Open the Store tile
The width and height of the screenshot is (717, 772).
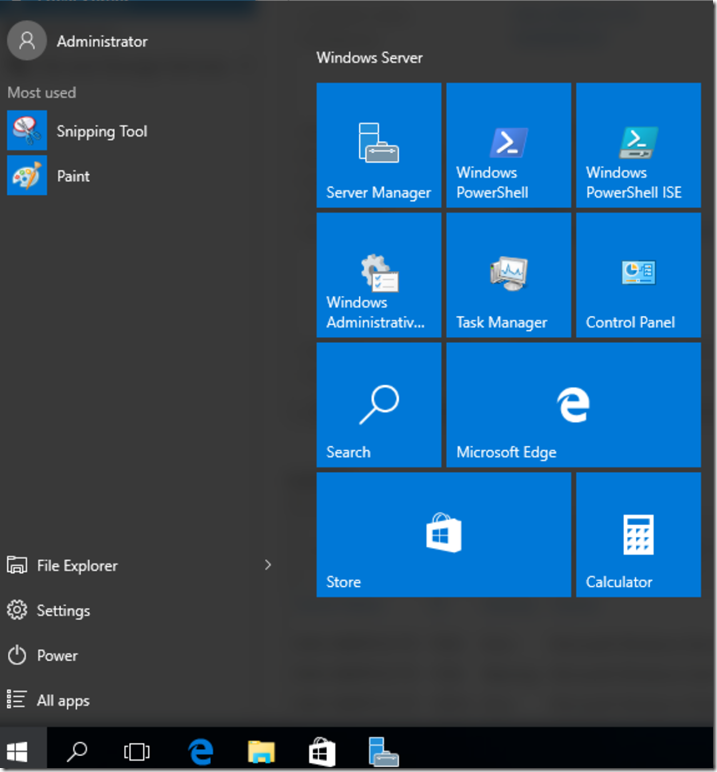point(444,535)
